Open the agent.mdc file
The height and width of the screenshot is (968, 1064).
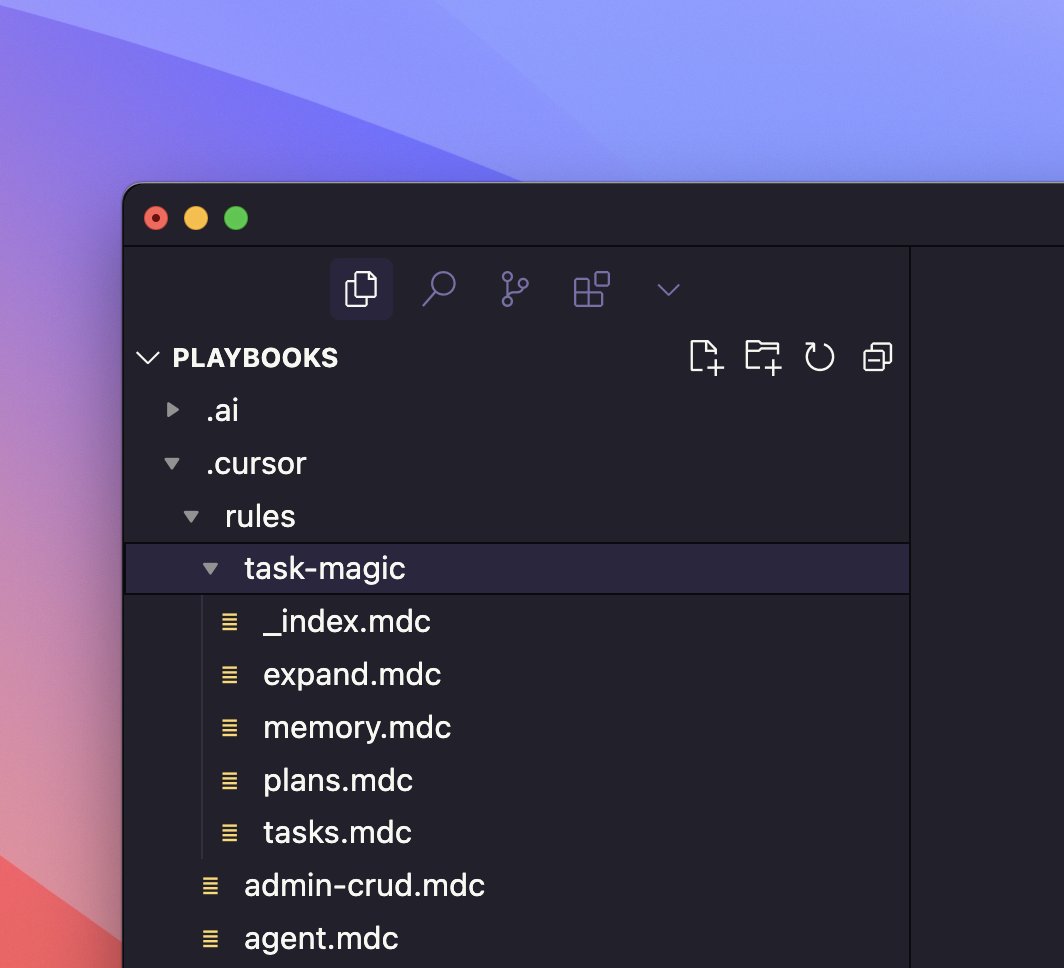[x=321, y=939]
